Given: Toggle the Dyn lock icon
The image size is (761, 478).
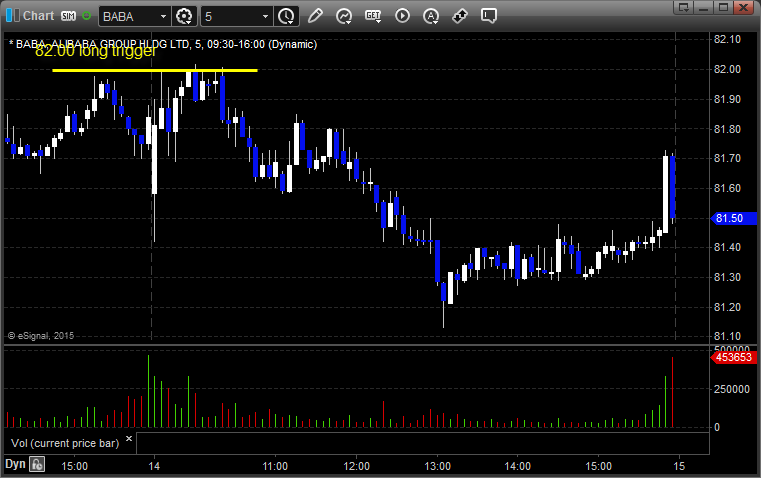Looking at the screenshot, I should click(x=37, y=464).
